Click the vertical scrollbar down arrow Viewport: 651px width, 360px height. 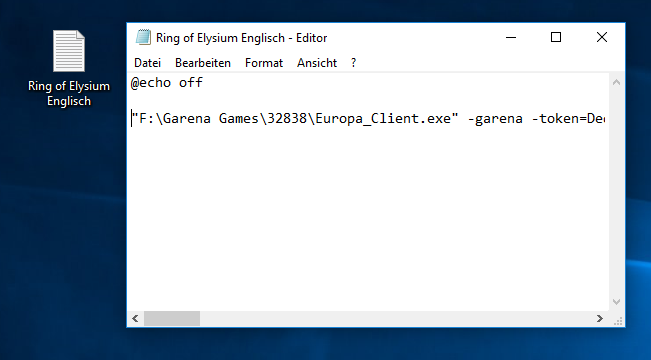(617, 302)
